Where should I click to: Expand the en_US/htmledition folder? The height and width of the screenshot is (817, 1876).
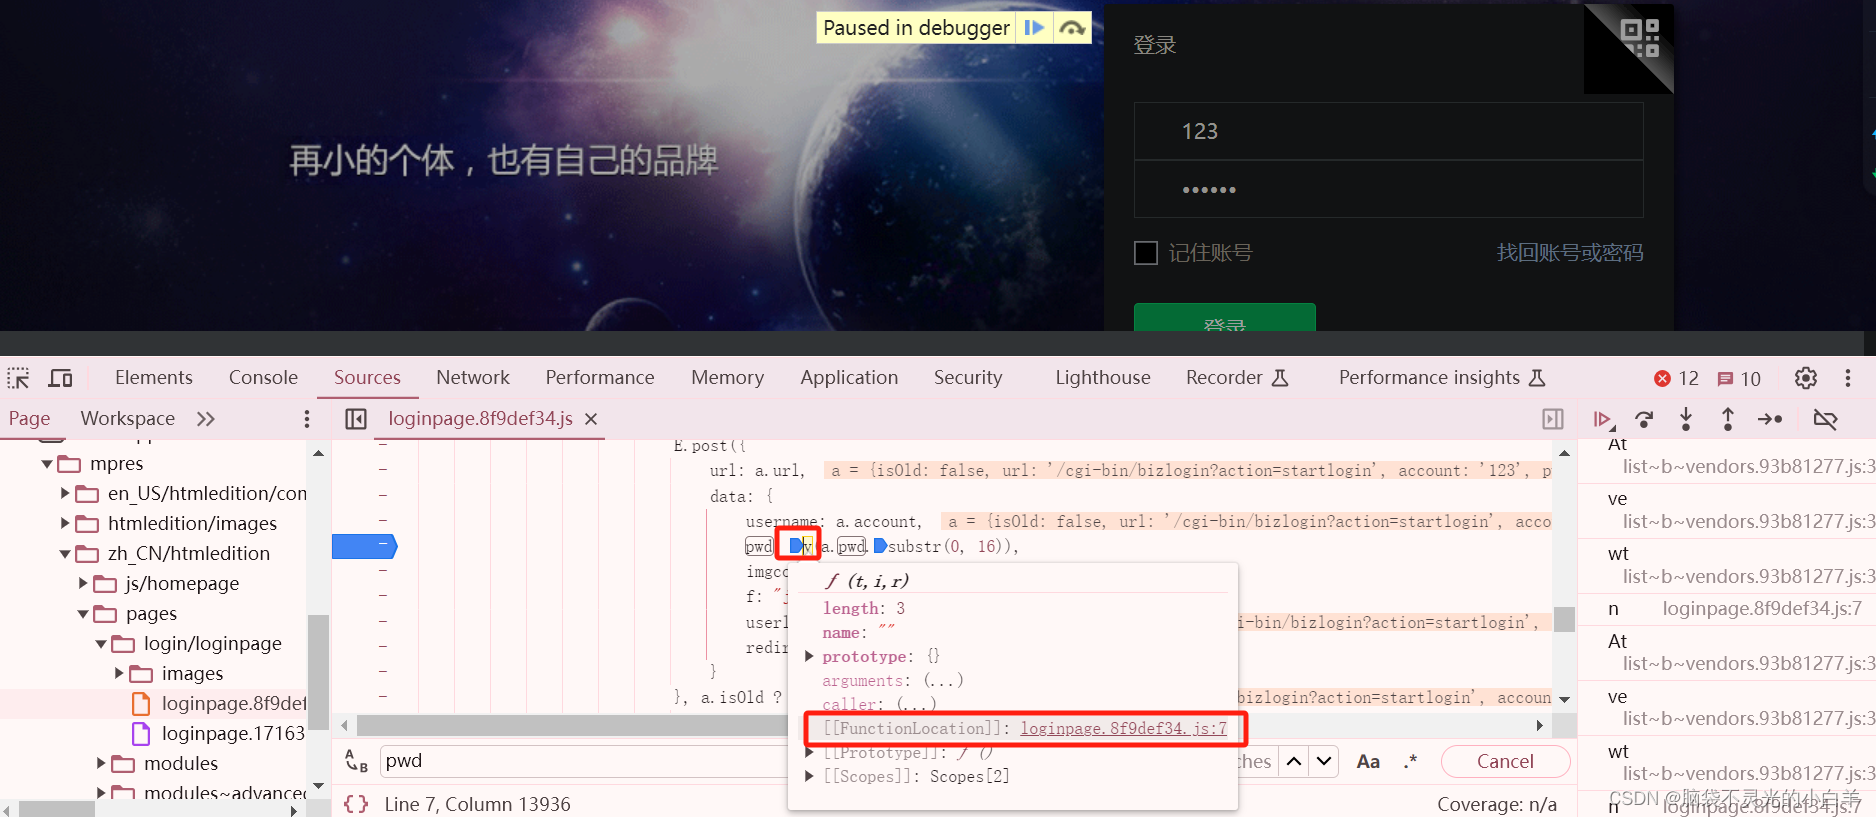pyautogui.click(x=65, y=494)
